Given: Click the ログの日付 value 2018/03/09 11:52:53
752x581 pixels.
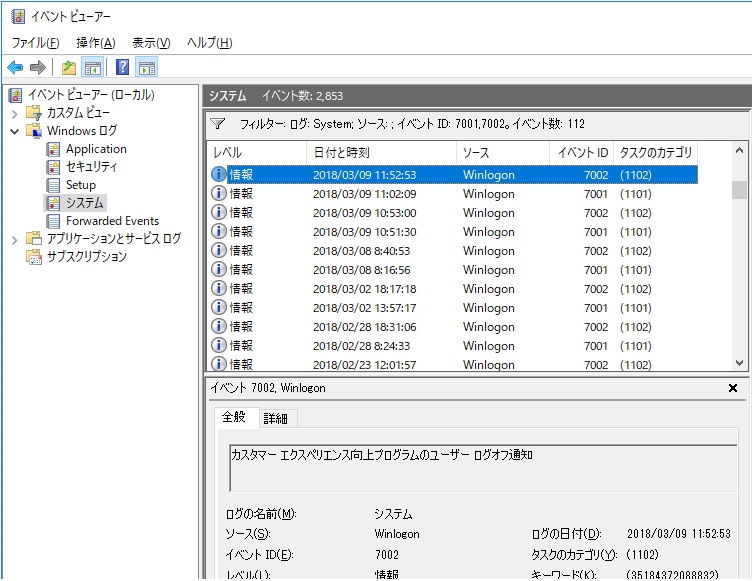Looking at the screenshot, I should (679, 534).
